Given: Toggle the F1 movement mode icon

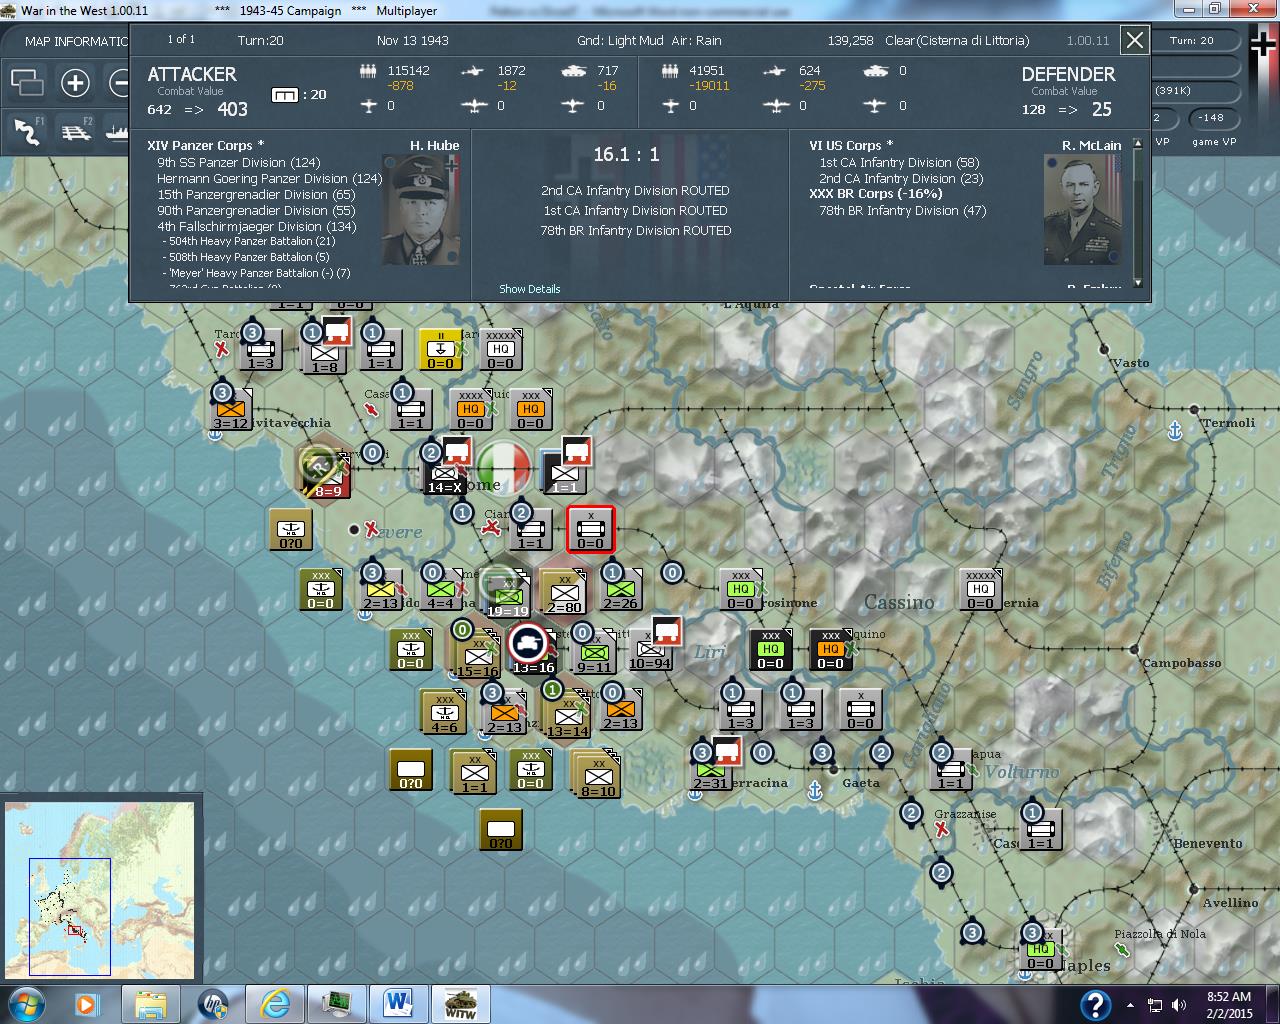Looking at the screenshot, I should (x=28, y=131).
